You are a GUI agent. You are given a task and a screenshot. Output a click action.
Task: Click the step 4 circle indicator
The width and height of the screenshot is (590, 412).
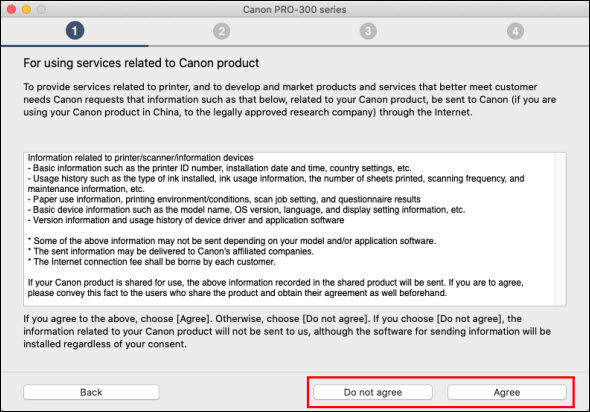(515, 31)
